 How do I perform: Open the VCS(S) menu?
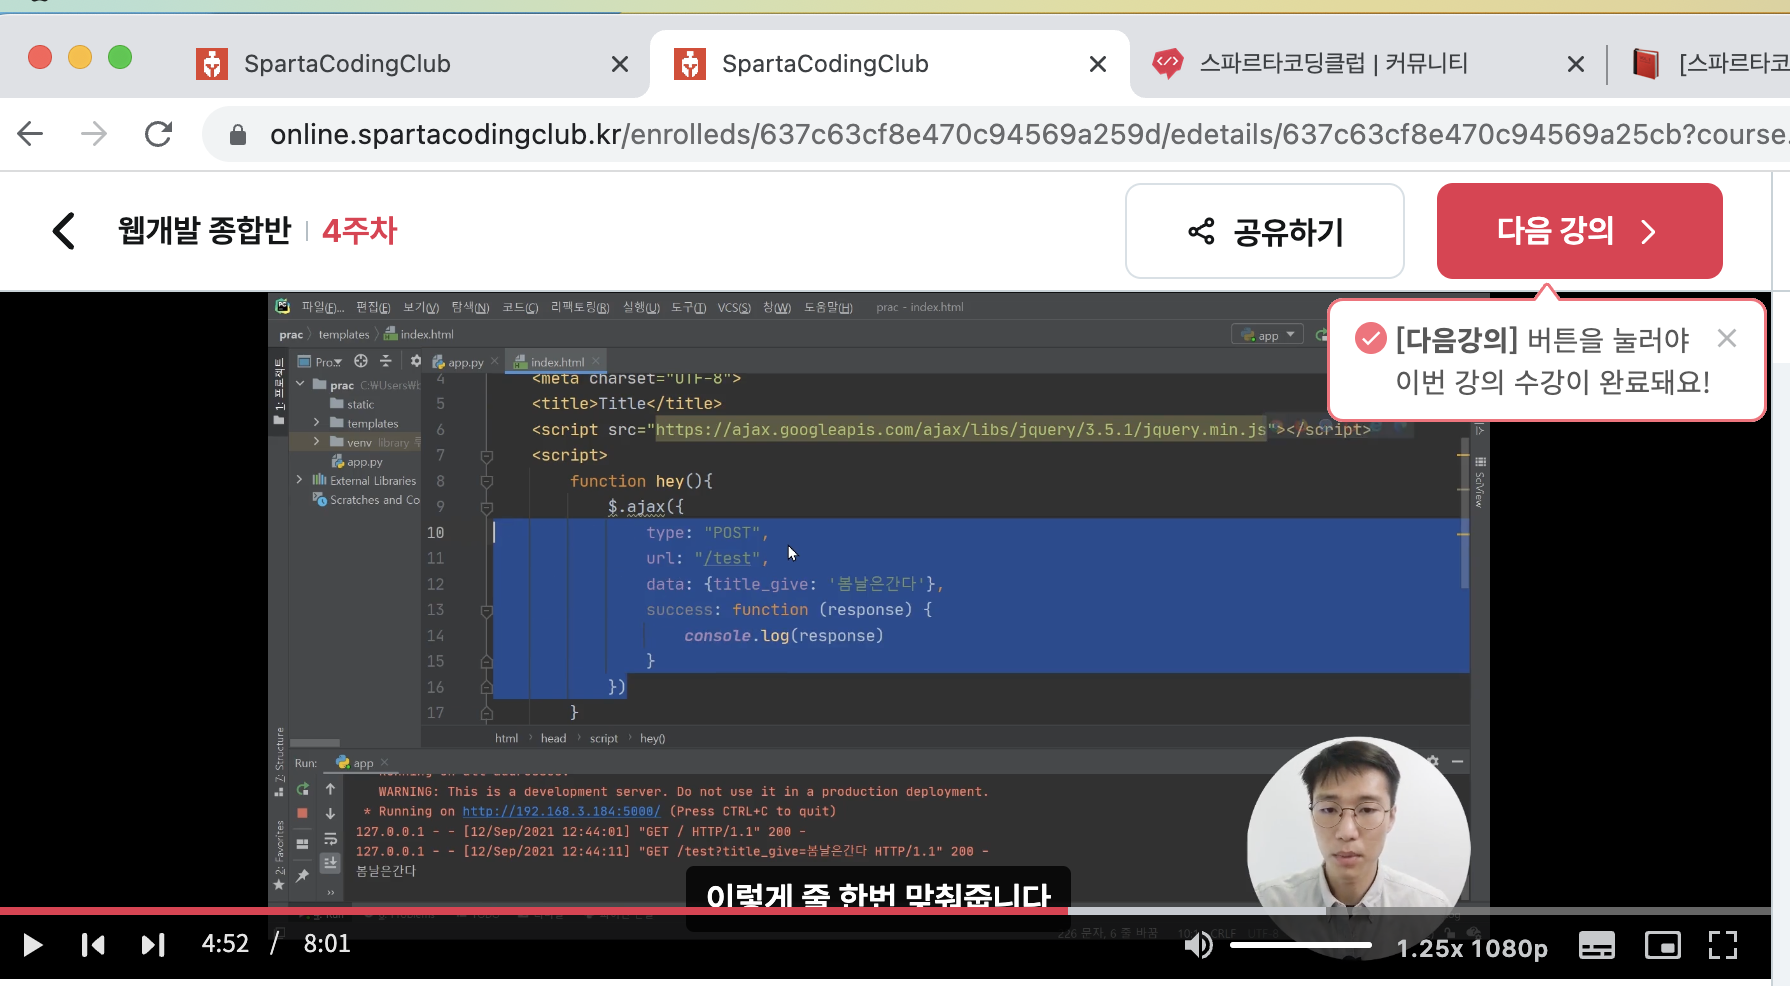tap(734, 307)
